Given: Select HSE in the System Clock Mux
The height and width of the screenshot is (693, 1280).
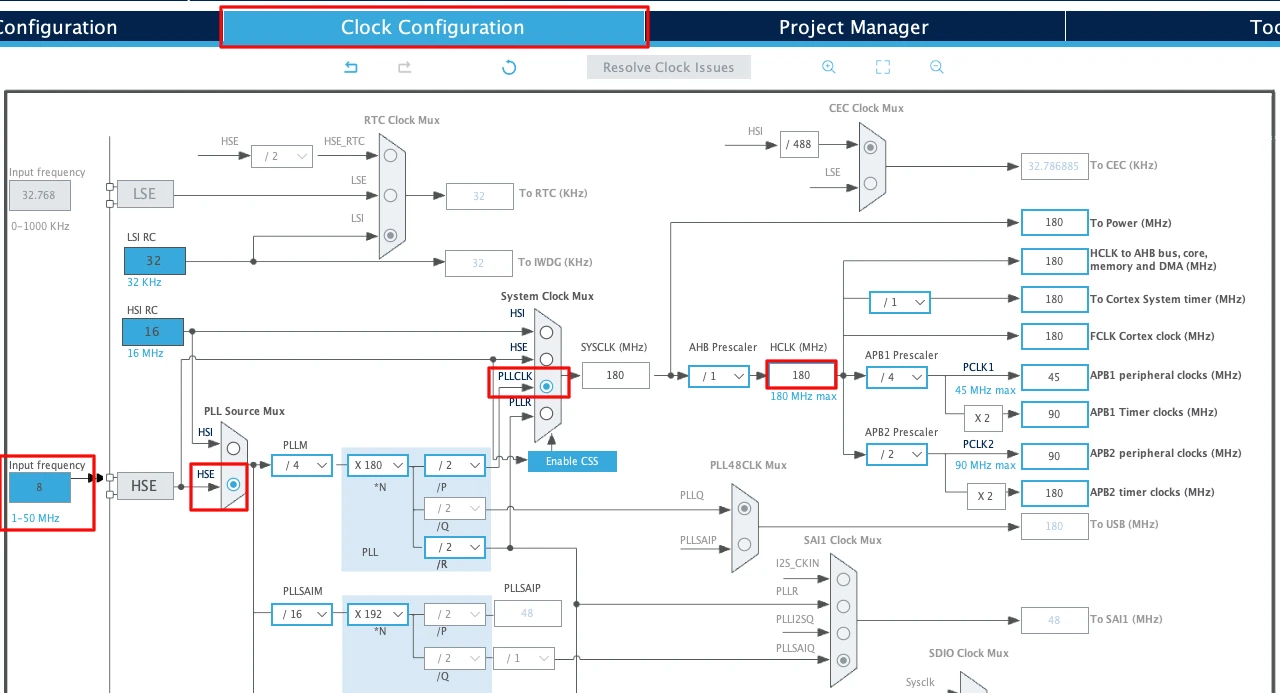Looking at the screenshot, I should tap(546, 358).
